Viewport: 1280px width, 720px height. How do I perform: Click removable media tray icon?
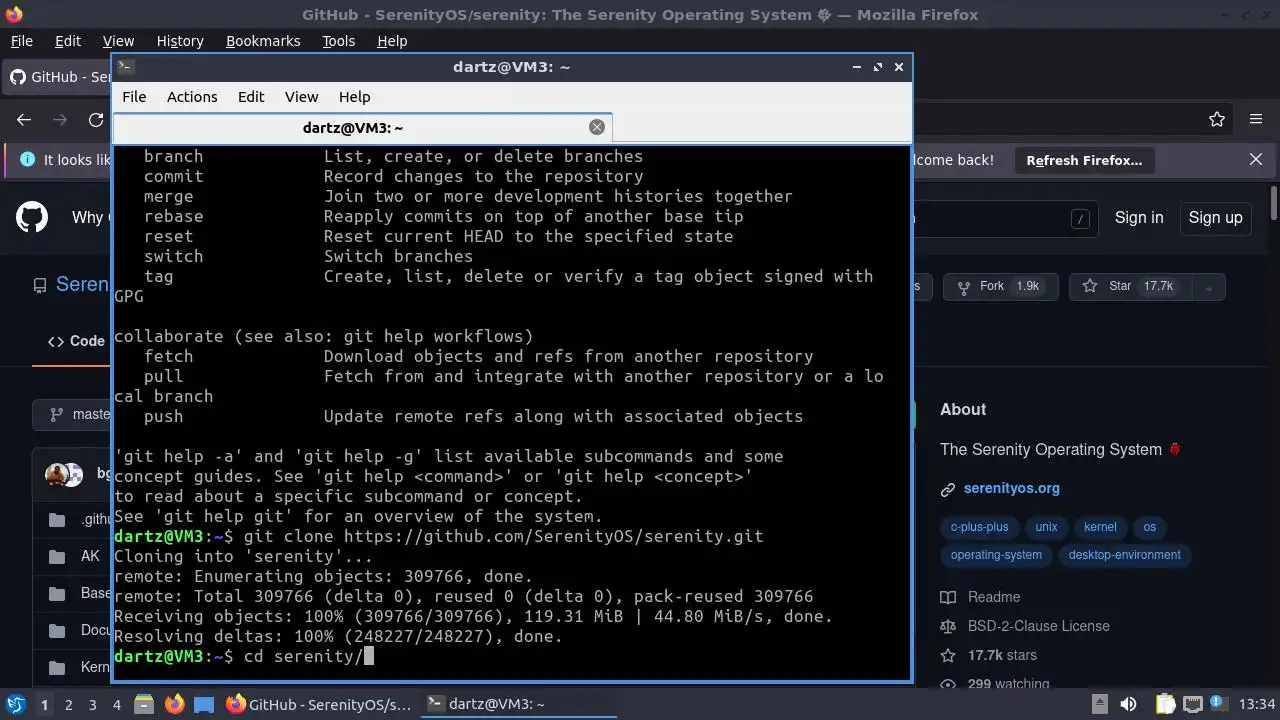click(x=1099, y=705)
